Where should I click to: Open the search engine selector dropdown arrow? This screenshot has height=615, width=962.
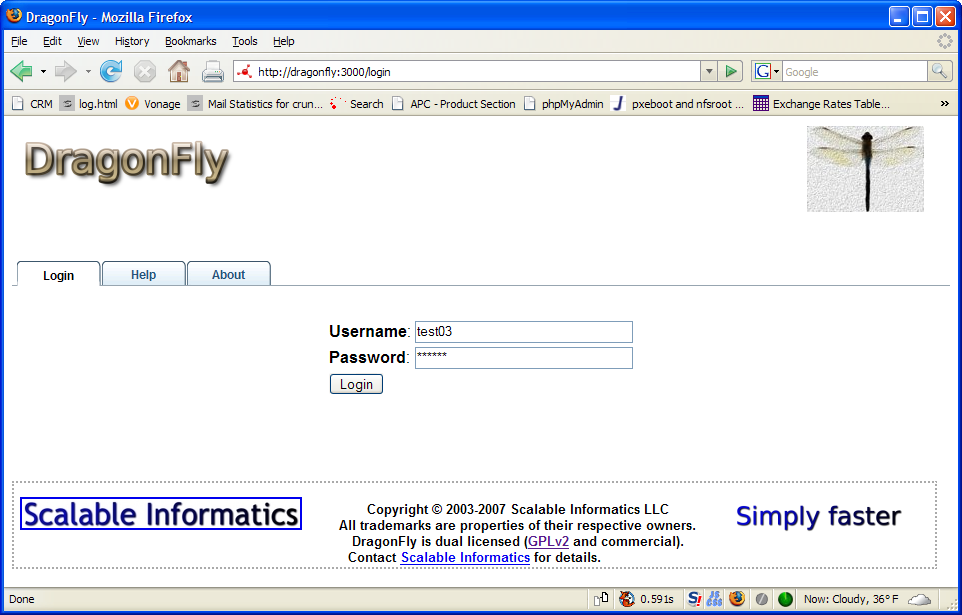[776, 72]
